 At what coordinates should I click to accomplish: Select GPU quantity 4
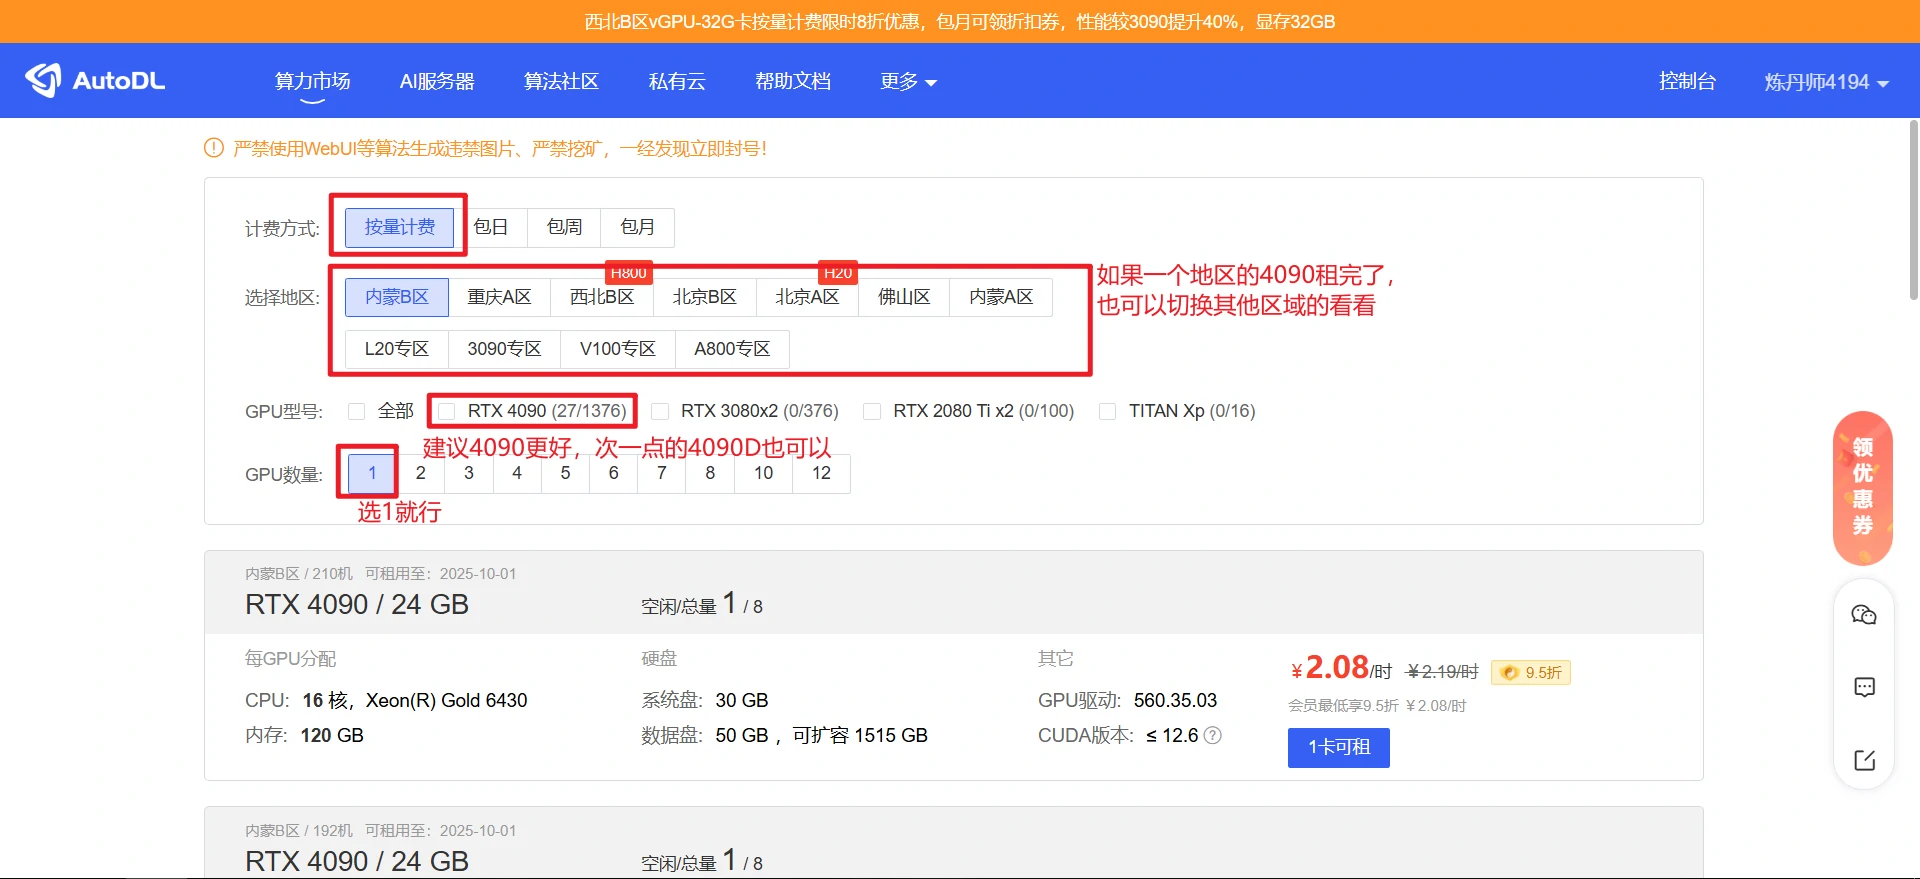[x=517, y=473]
